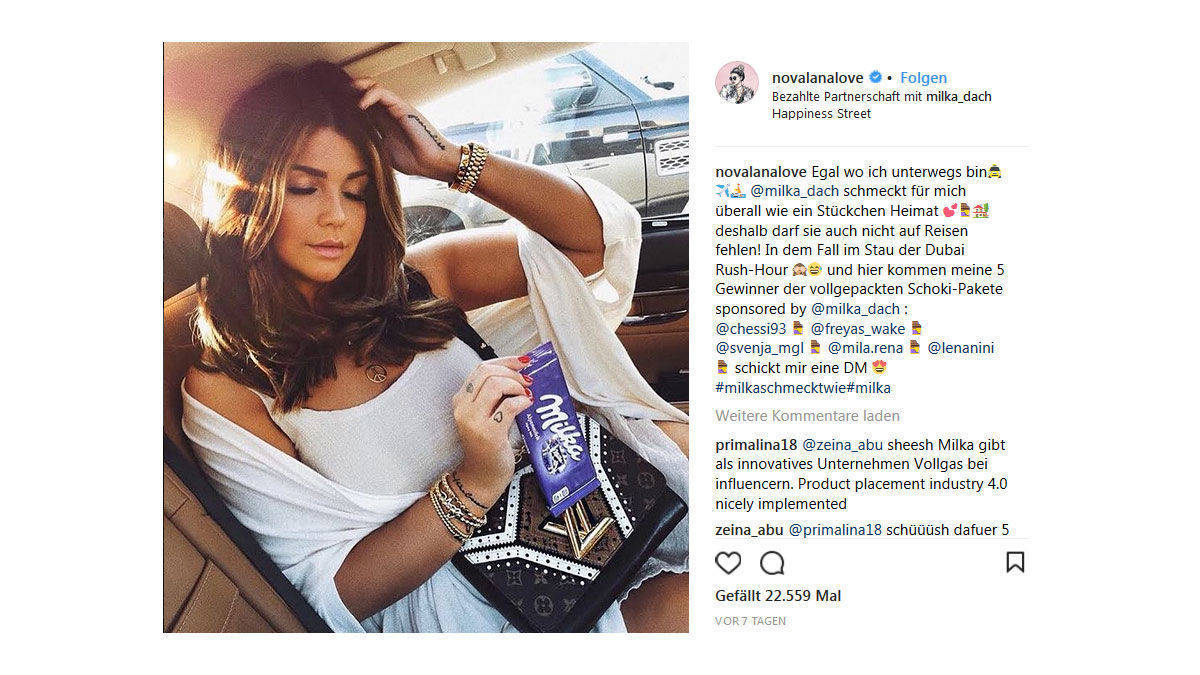1200x675 pixels.
Task: Open the post timestamp Vor 7 Tagen
Action: (751, 621)
